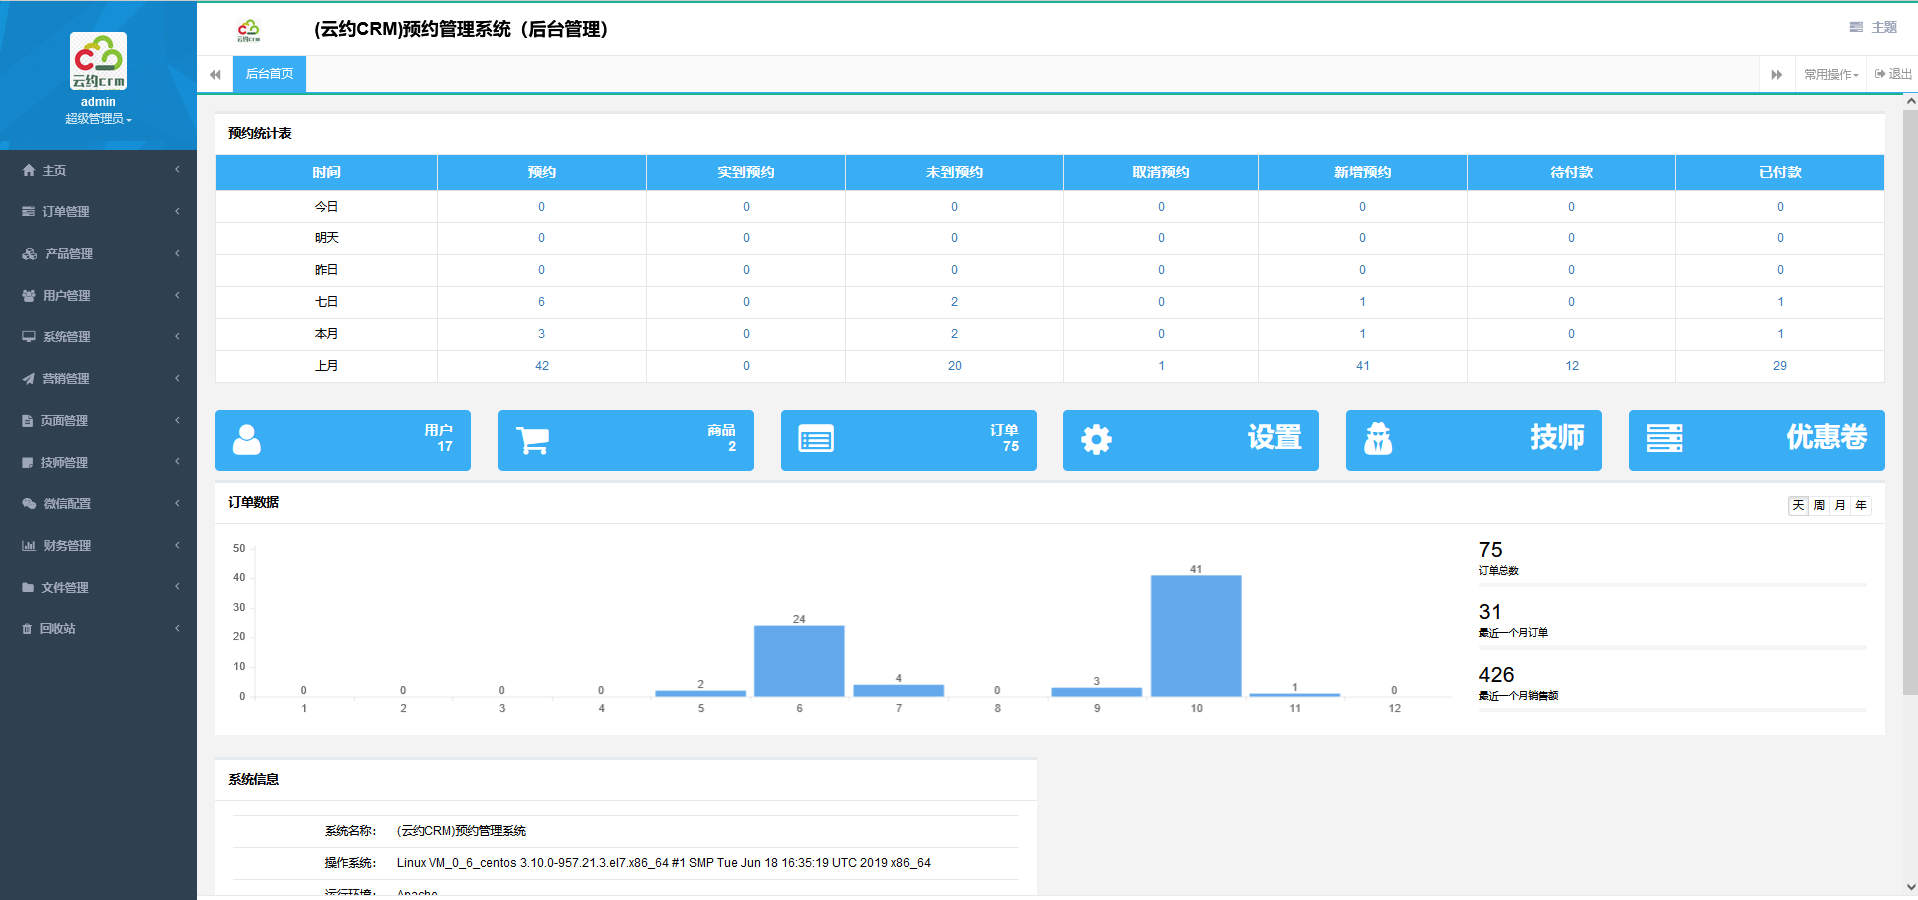Click the list icon on 订单 card

pyautogui.click(x=816, y=439)
